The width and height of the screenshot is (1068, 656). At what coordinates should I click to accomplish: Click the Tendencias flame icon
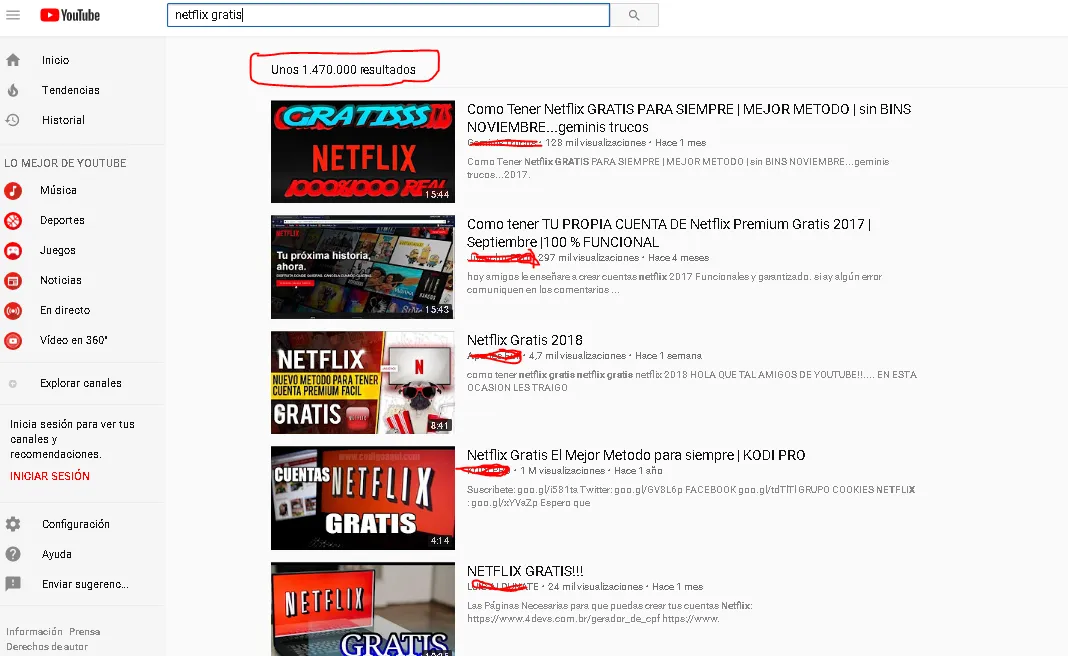(x=13, y=90)
